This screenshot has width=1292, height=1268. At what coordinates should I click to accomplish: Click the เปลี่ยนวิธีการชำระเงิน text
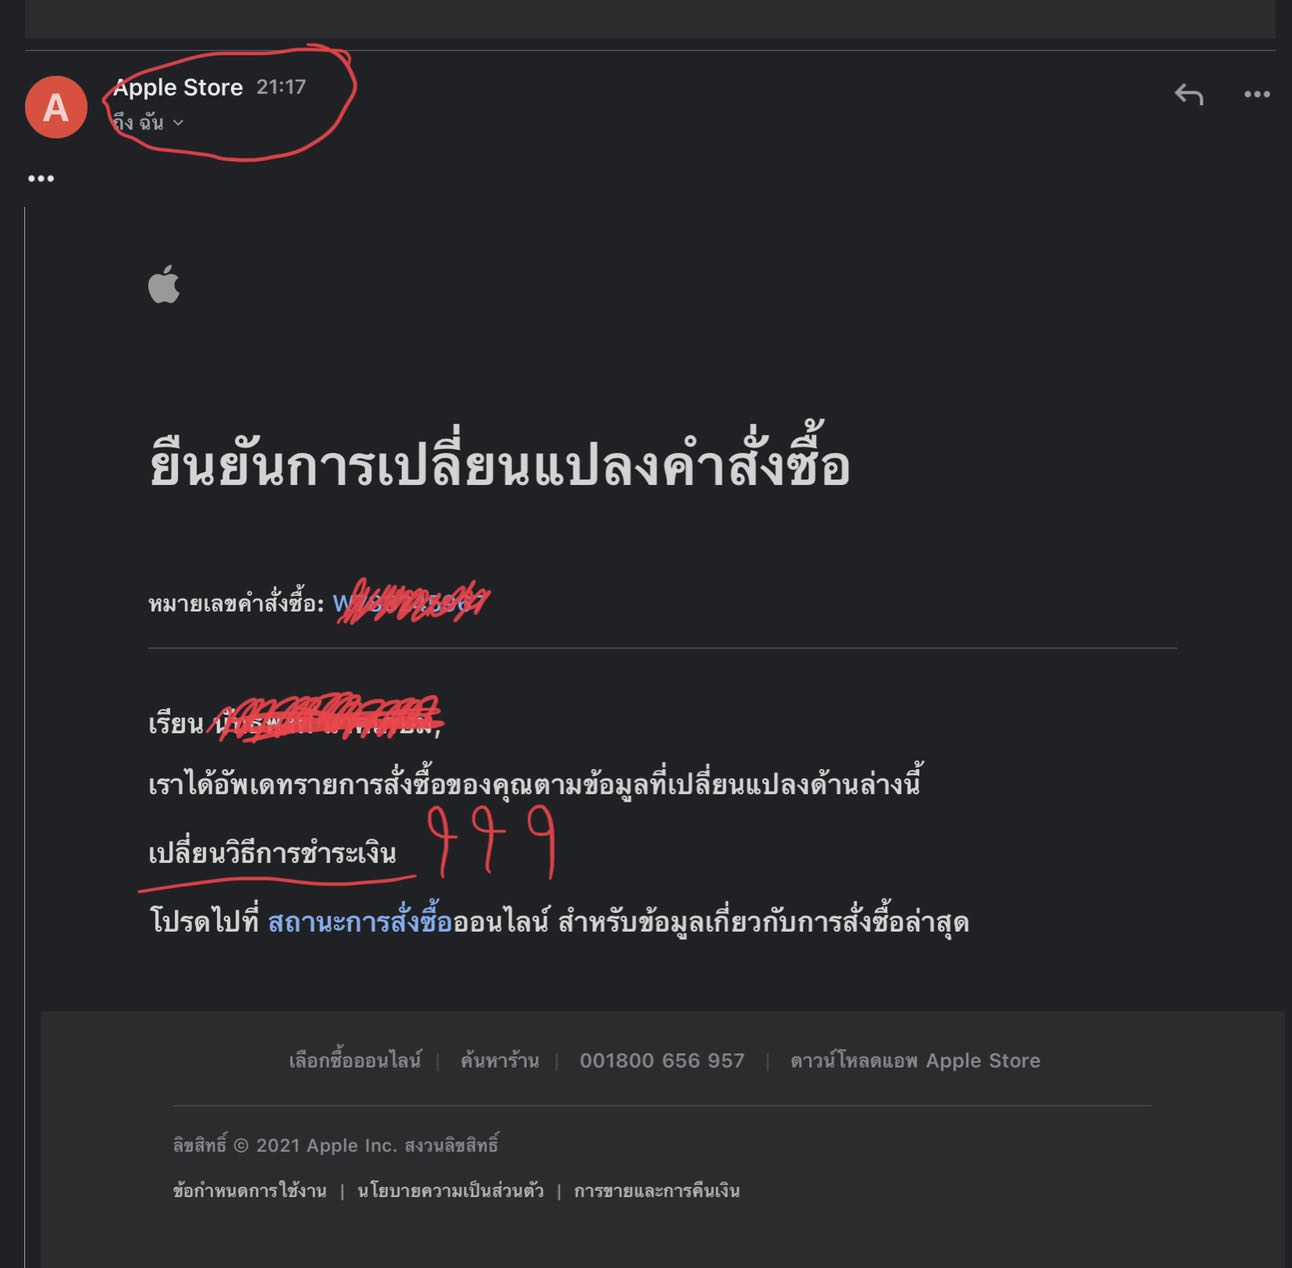pos(272,853)
